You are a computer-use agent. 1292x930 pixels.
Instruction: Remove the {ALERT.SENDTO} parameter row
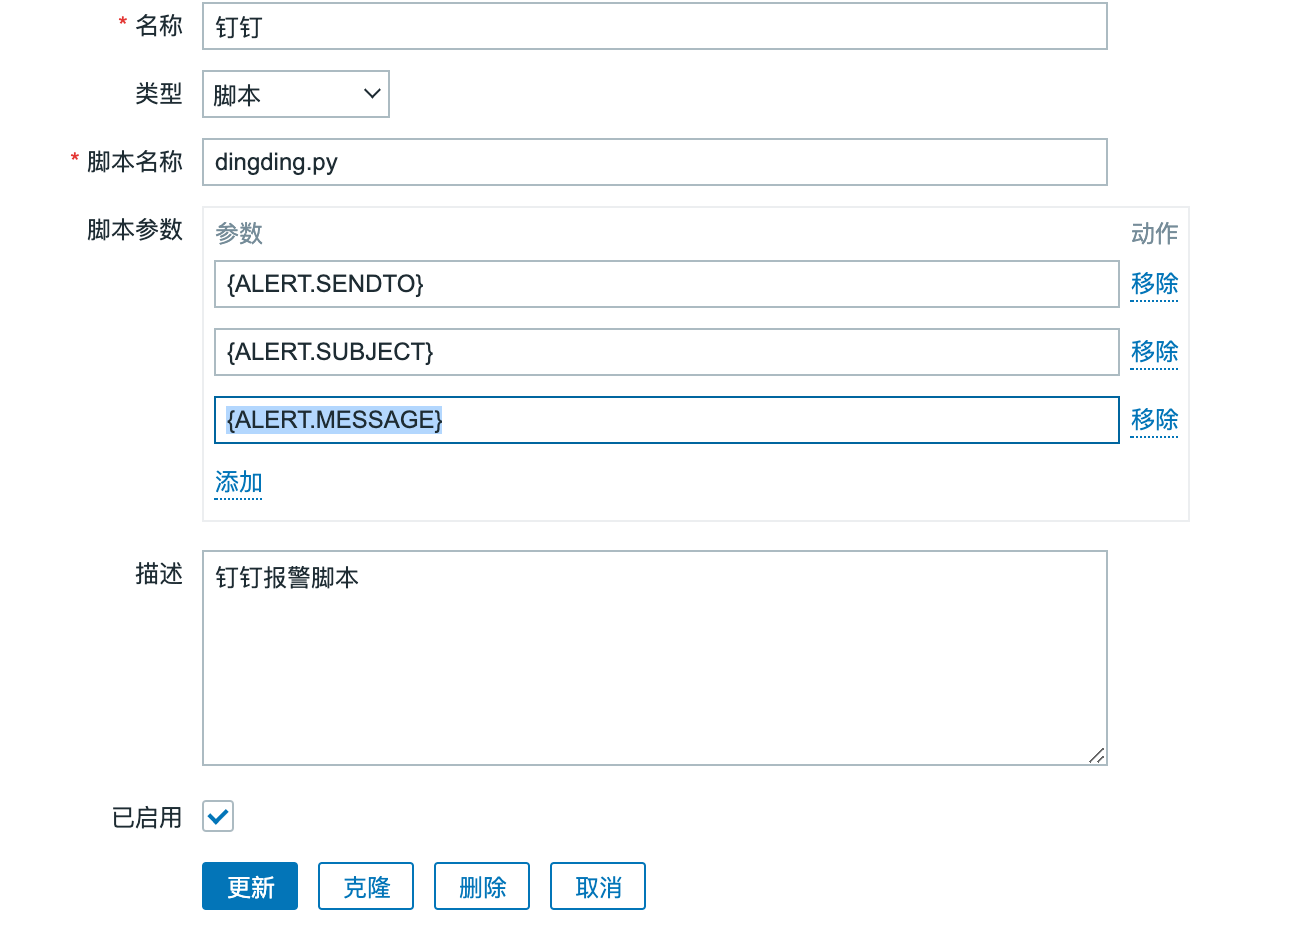pyautogui.click(x=1154, y=284)
